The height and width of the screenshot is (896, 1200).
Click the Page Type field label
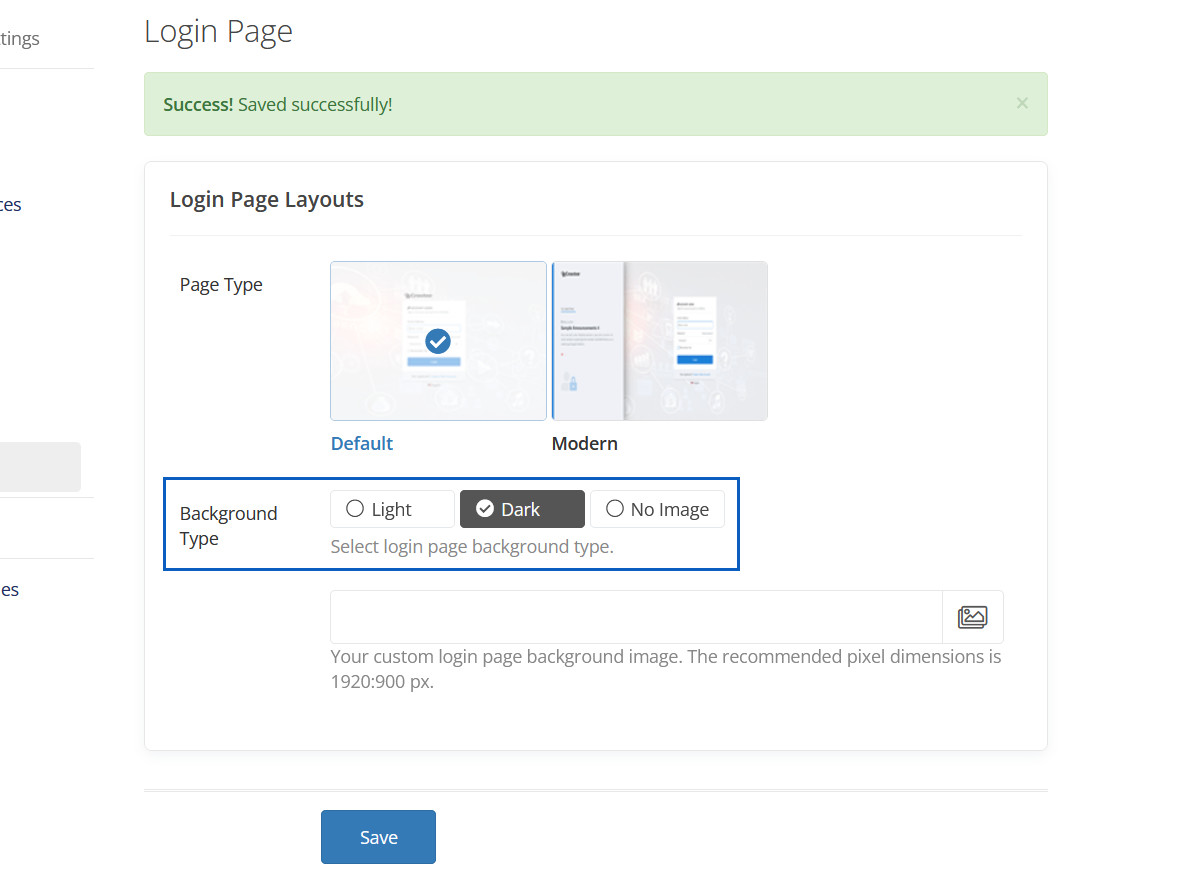click(x=221, y=285)
